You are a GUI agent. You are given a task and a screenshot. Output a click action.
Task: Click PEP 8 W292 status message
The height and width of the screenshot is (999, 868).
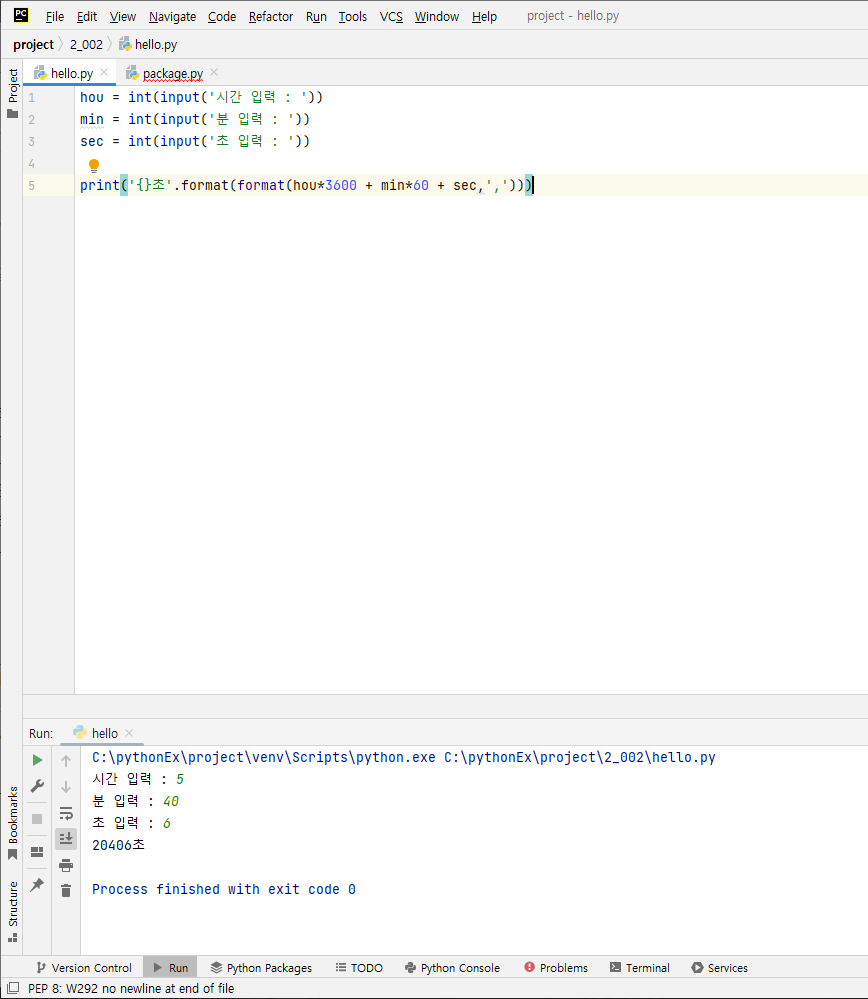pyautogui.click(x=131, y=988)
